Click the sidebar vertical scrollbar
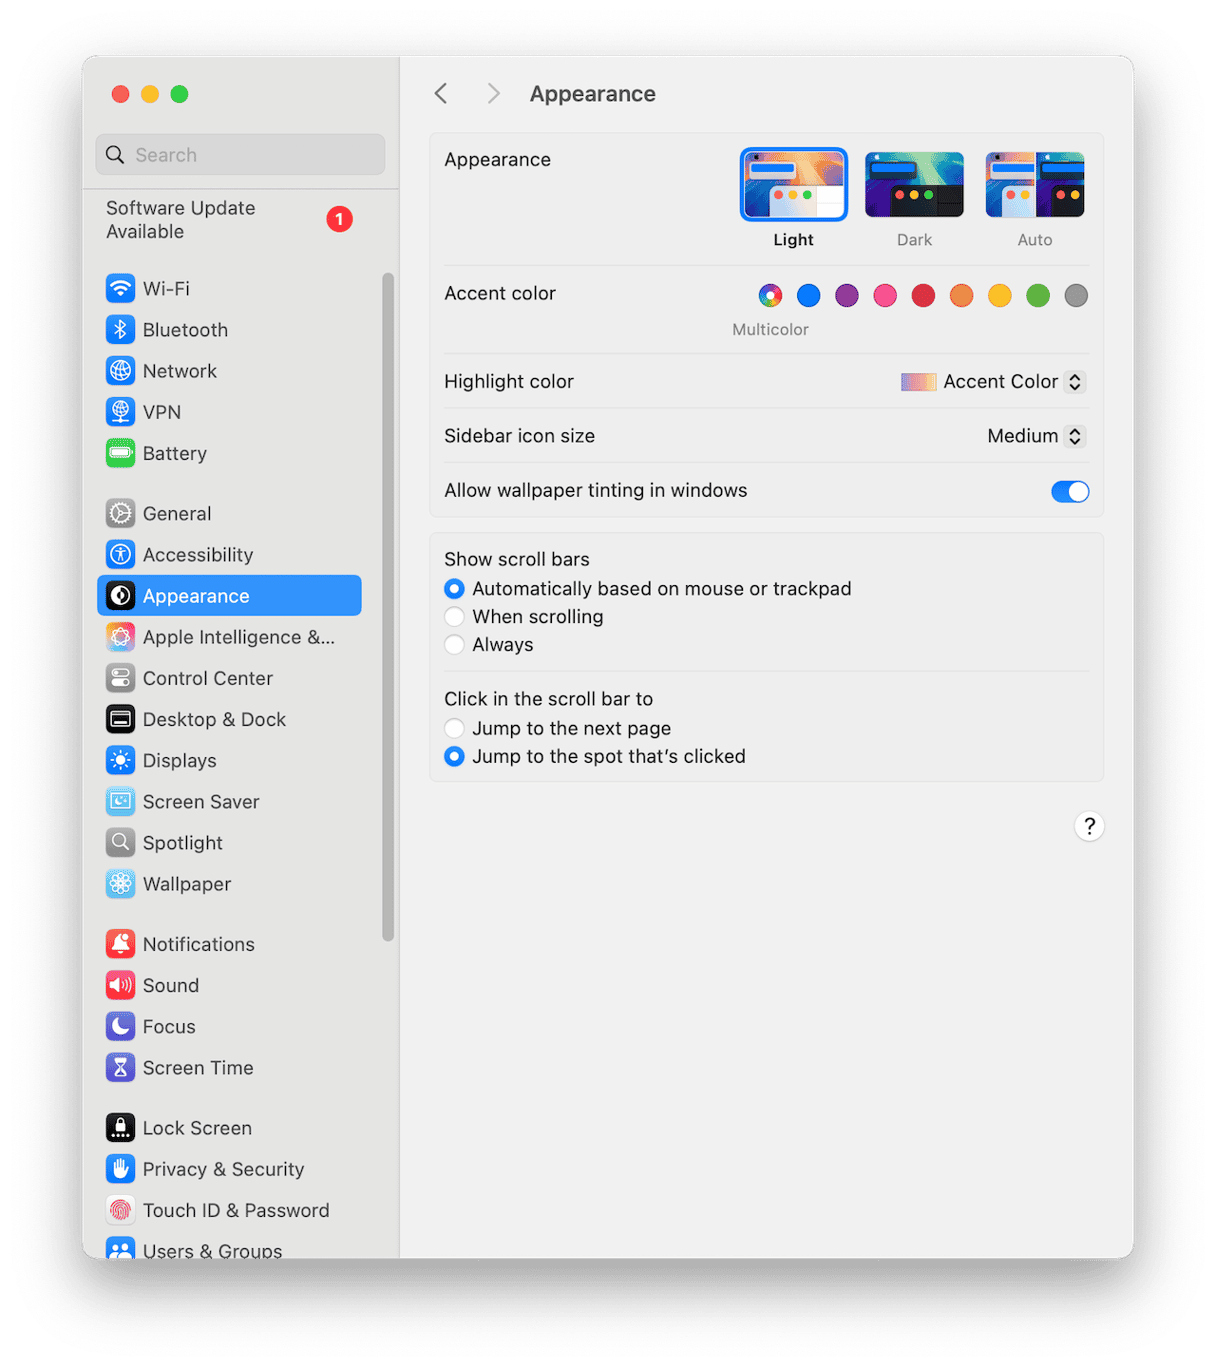 [388, 607]
